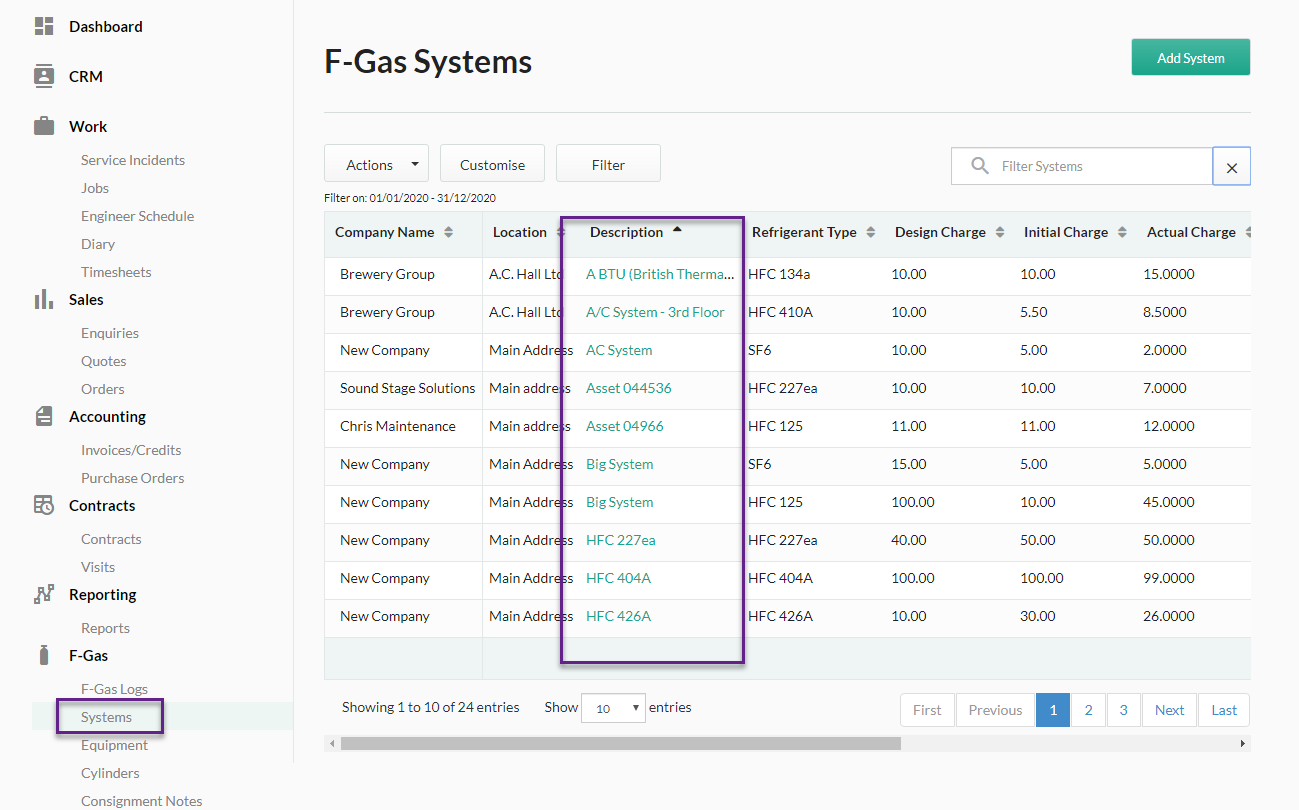Viewport: 1299px width, 810px height.
Task: Sort by Refrigerant Type column arrows
Action: pos(871,232)
